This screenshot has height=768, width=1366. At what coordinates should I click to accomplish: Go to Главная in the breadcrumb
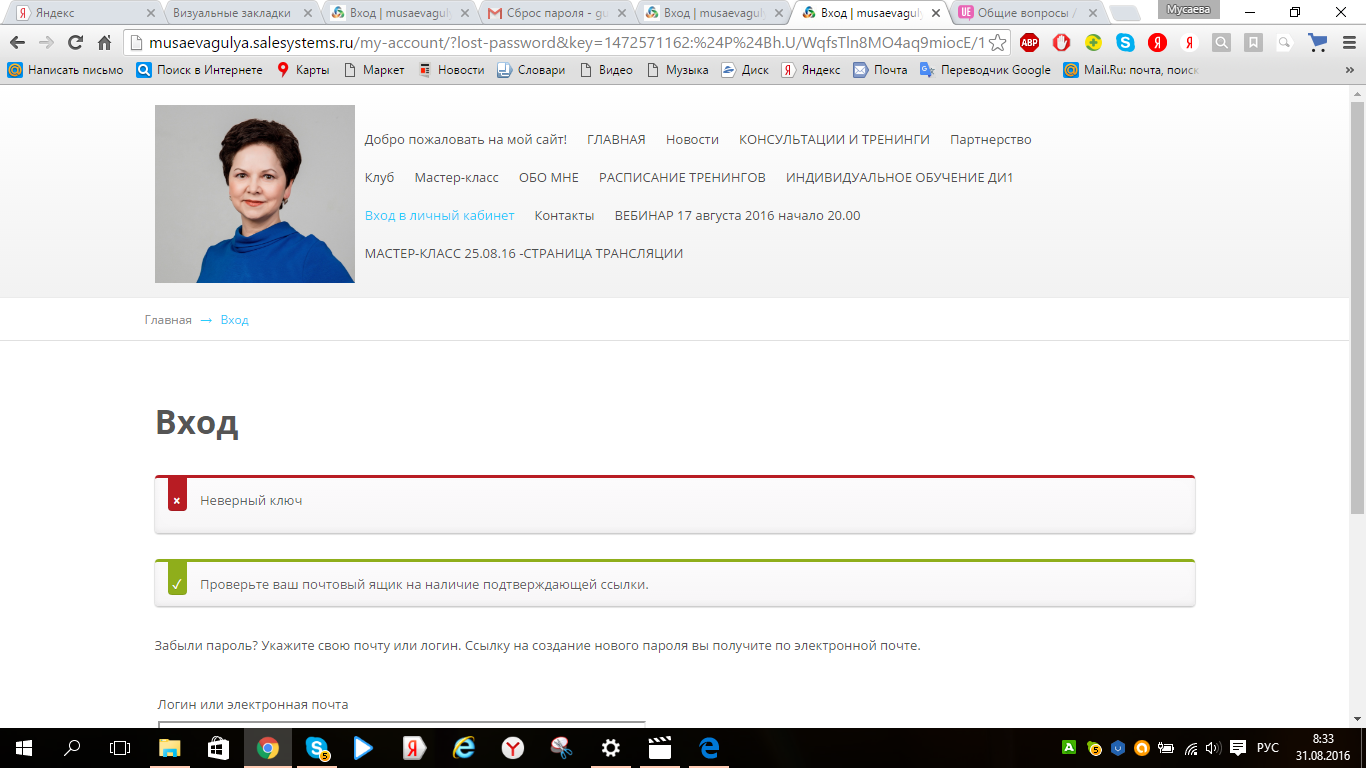coord(168,320)
